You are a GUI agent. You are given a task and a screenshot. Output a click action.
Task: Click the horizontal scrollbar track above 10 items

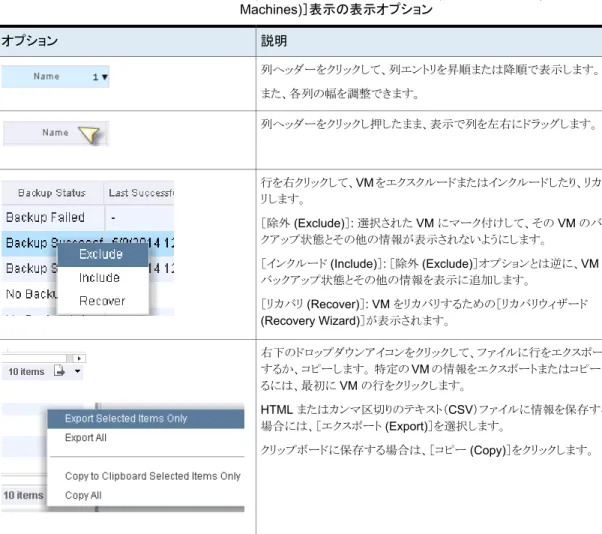[x=37, y=359]
